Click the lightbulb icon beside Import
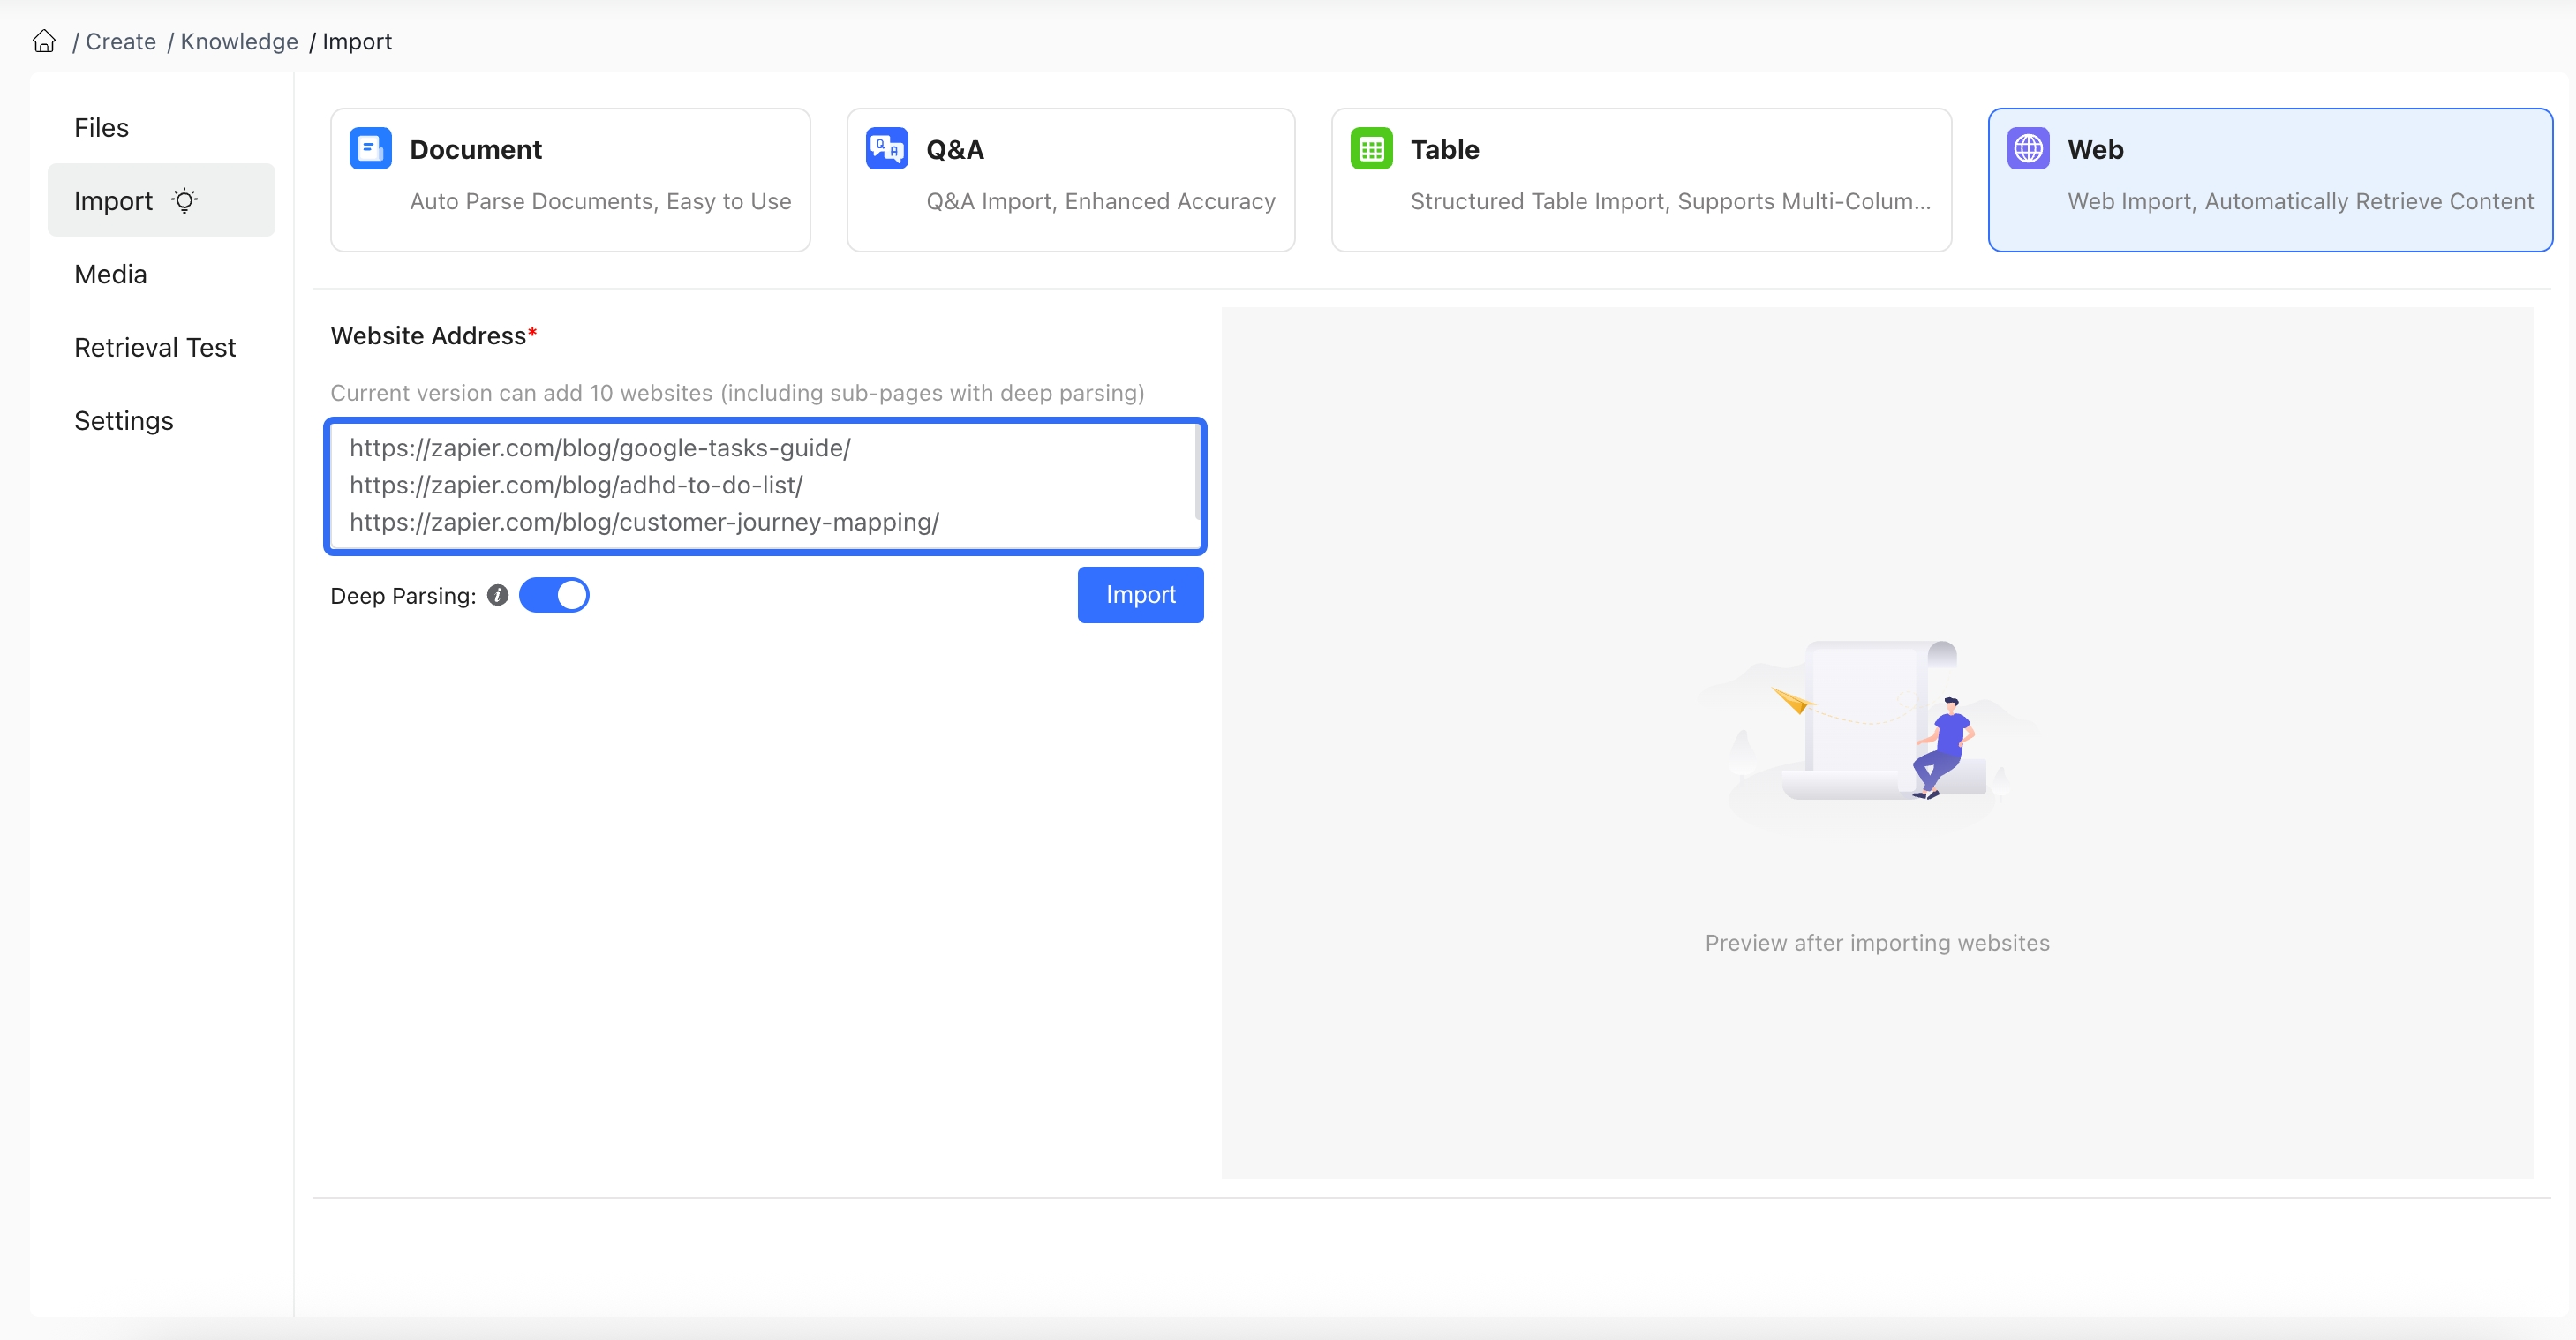2576x1340 pixels. [x=185, y=200]
